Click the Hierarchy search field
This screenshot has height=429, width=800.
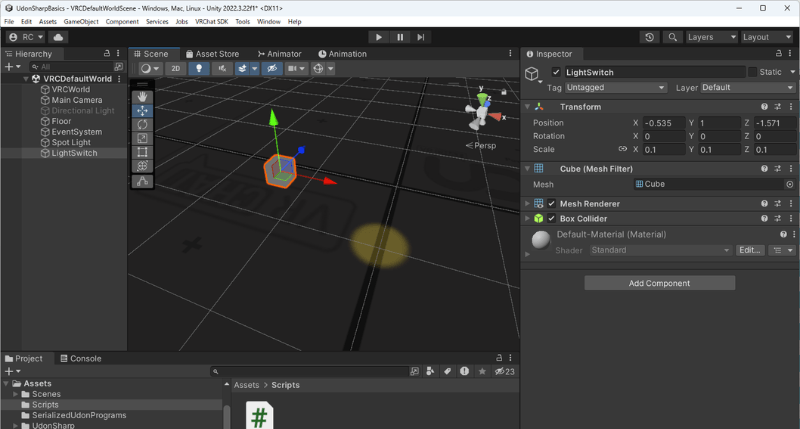(x=71, y=67)
